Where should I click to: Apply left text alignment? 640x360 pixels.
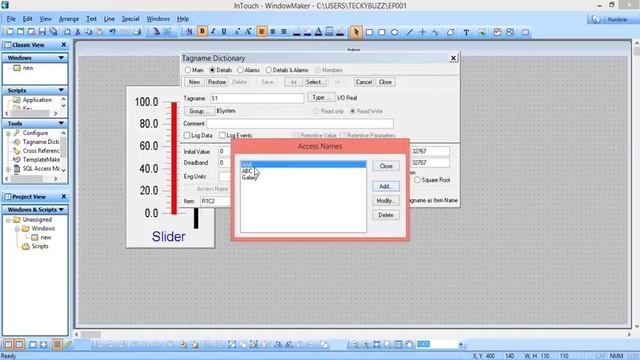point(262,31)
